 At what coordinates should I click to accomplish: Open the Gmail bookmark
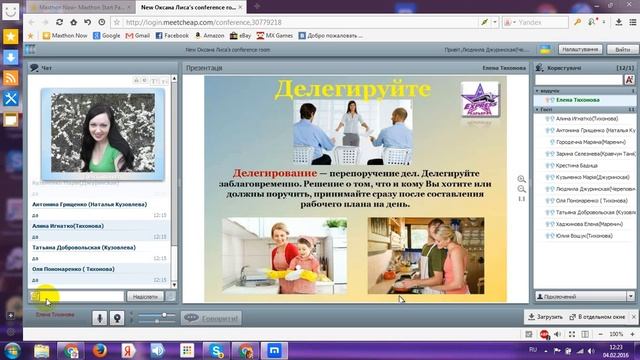click(x=138, y=36)
